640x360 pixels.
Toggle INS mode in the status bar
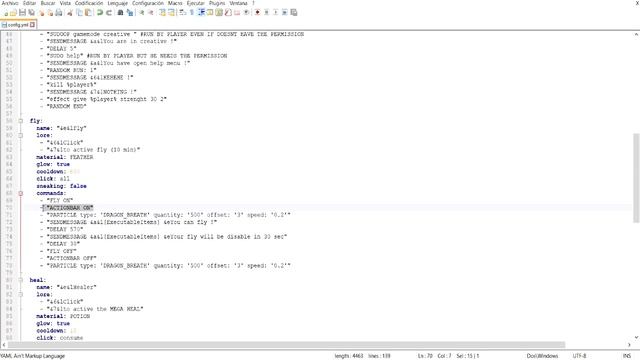(x=627, y=356)
